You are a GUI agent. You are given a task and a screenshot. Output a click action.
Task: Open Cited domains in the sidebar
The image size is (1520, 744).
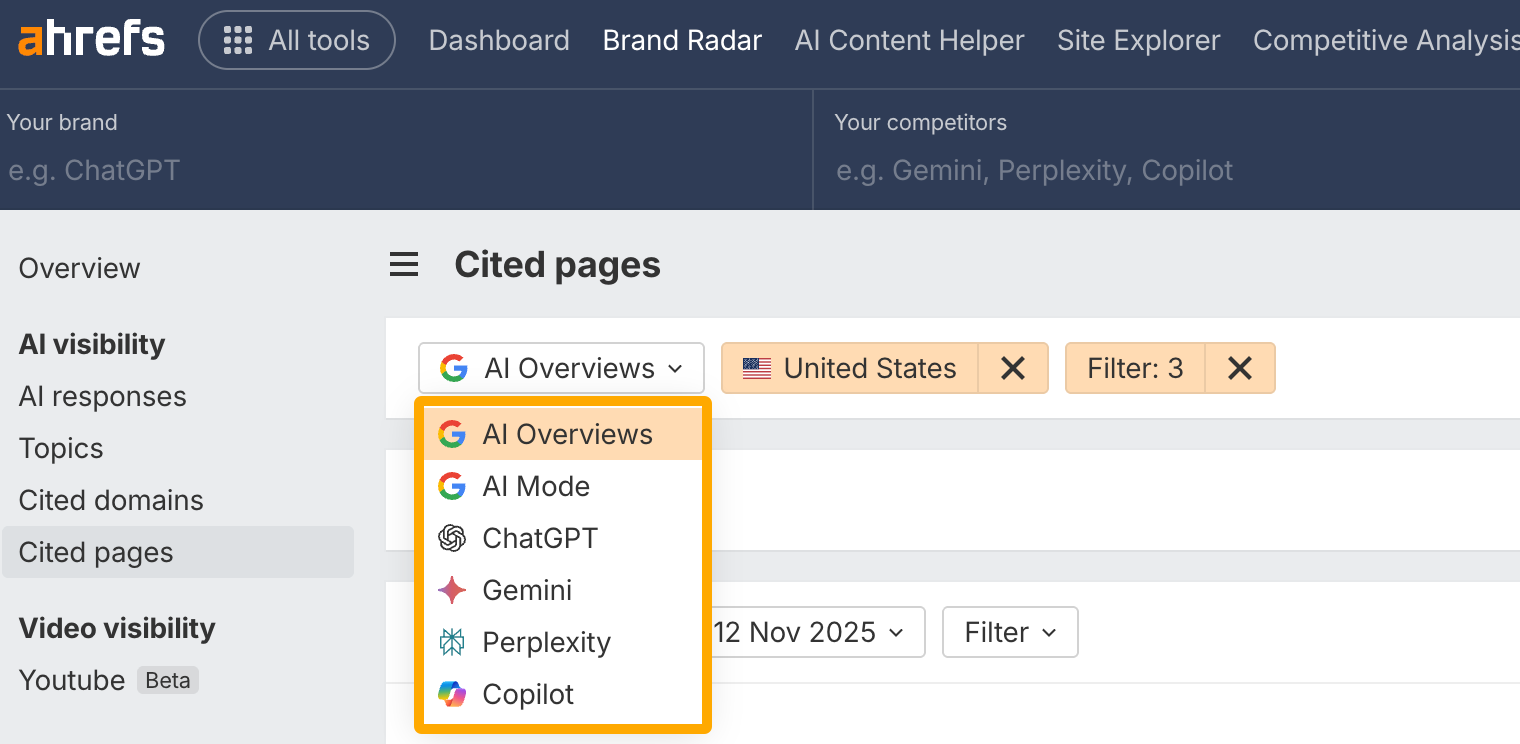coord(111,500)
